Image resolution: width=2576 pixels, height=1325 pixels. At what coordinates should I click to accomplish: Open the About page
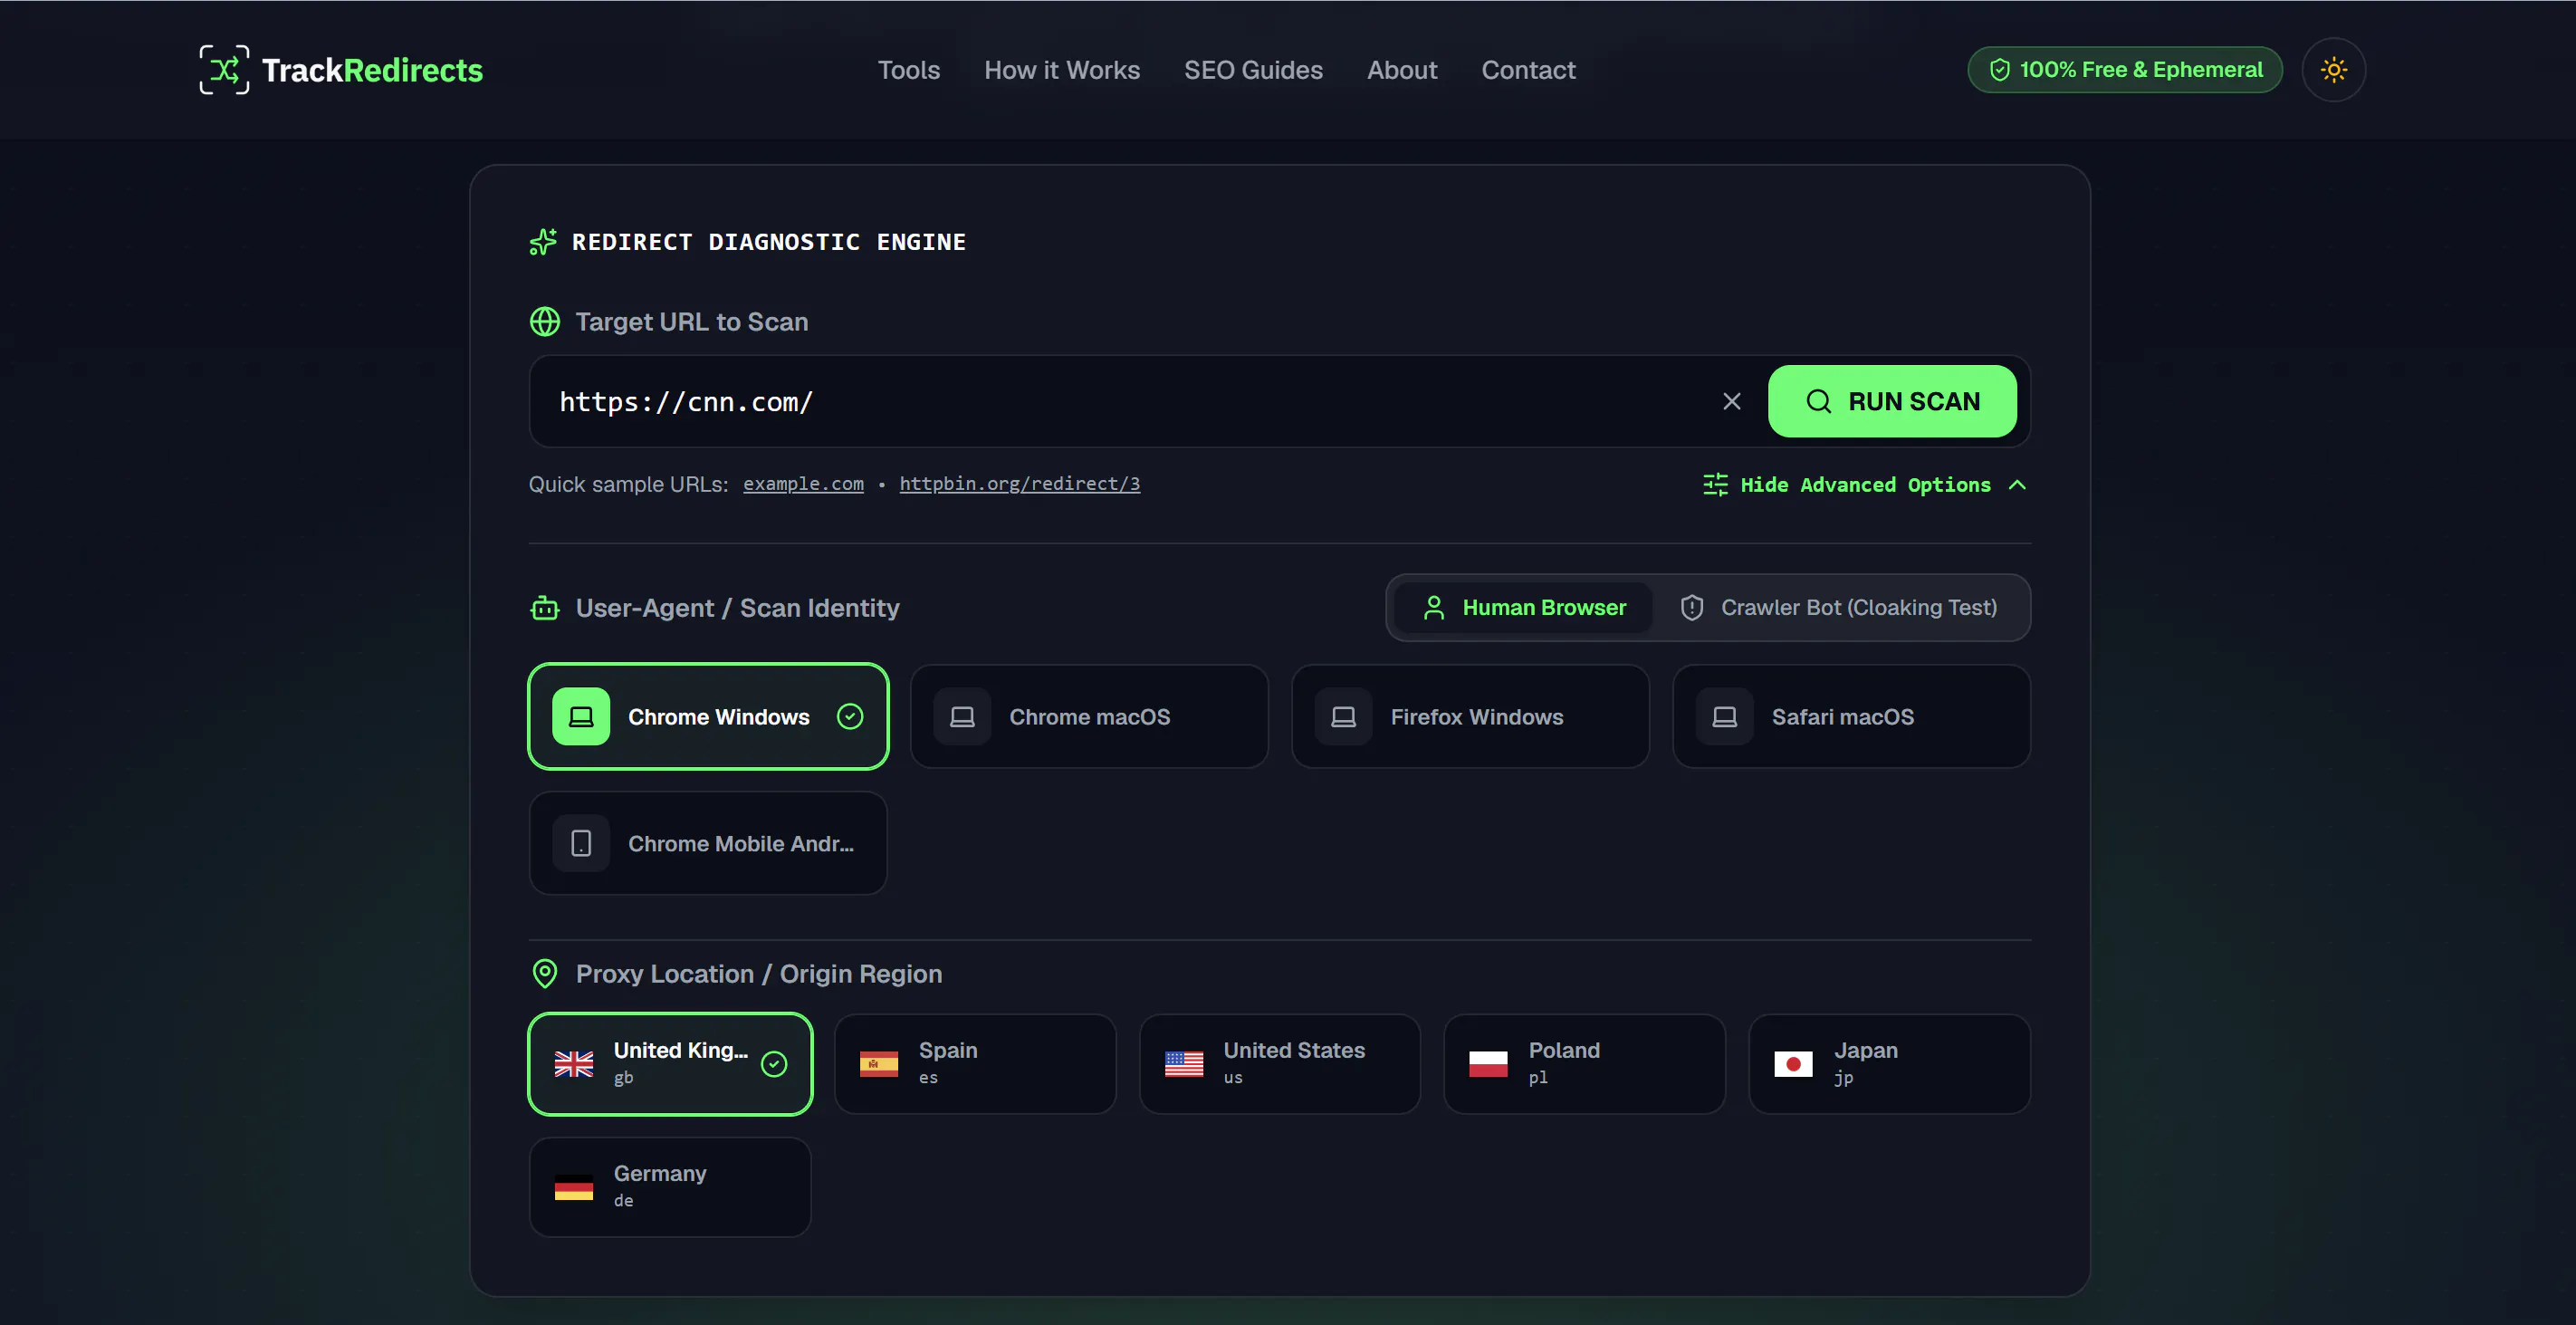point(1402,70)
